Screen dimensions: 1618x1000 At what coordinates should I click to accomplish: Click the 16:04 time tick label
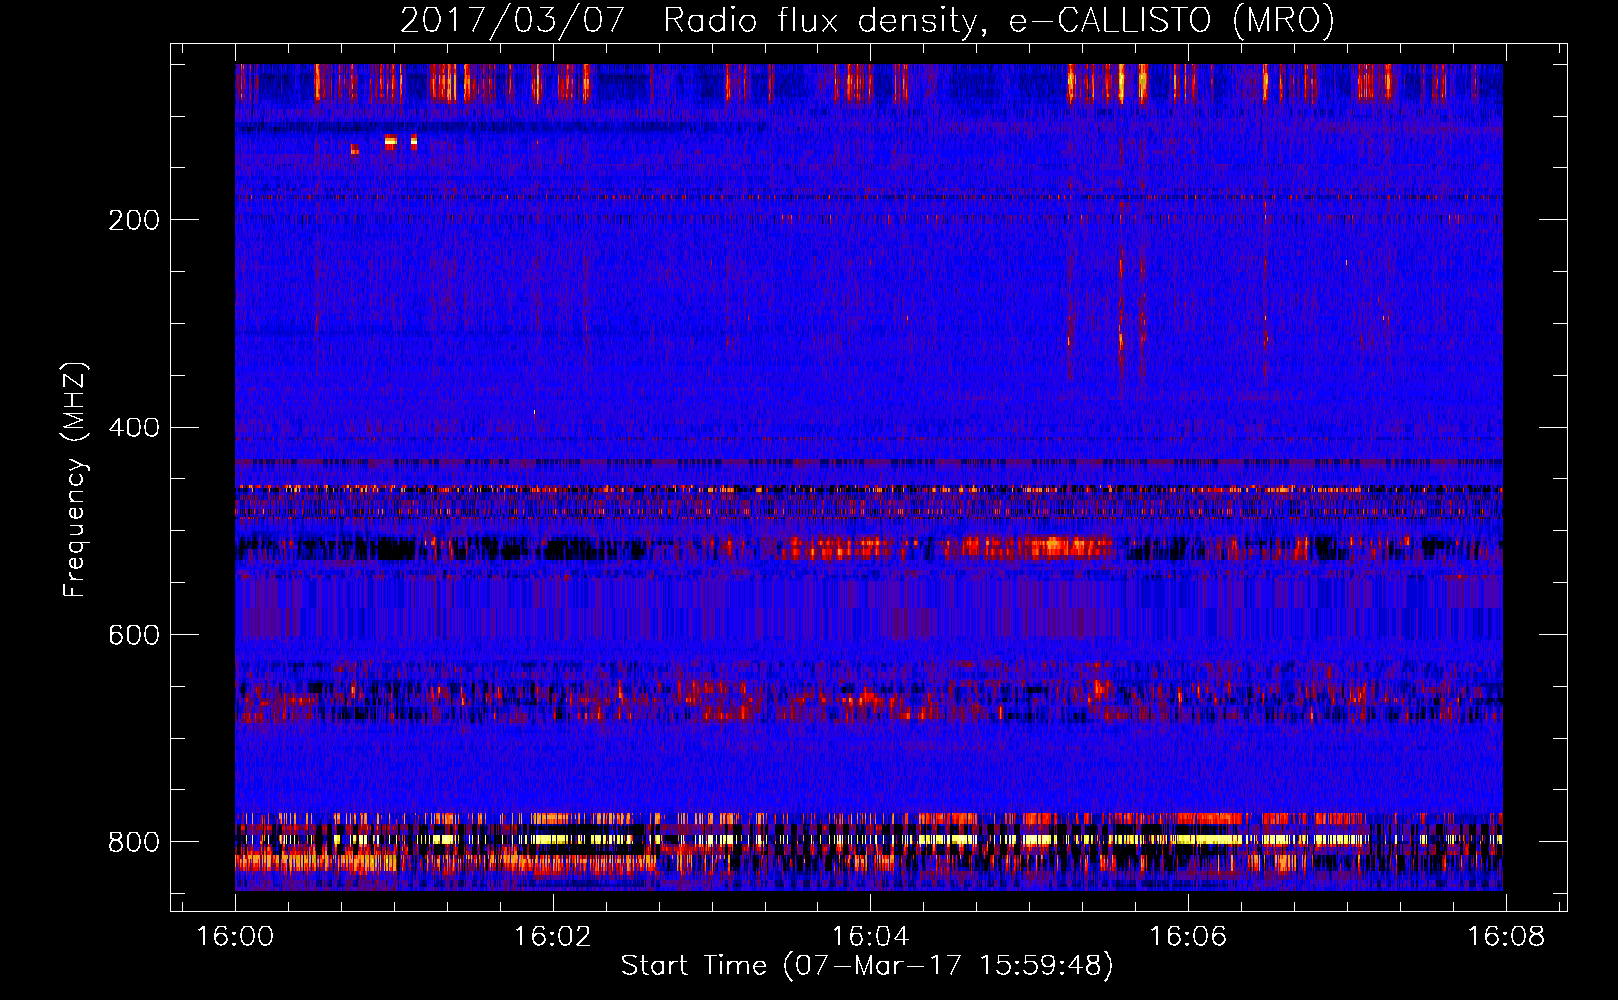870,937
